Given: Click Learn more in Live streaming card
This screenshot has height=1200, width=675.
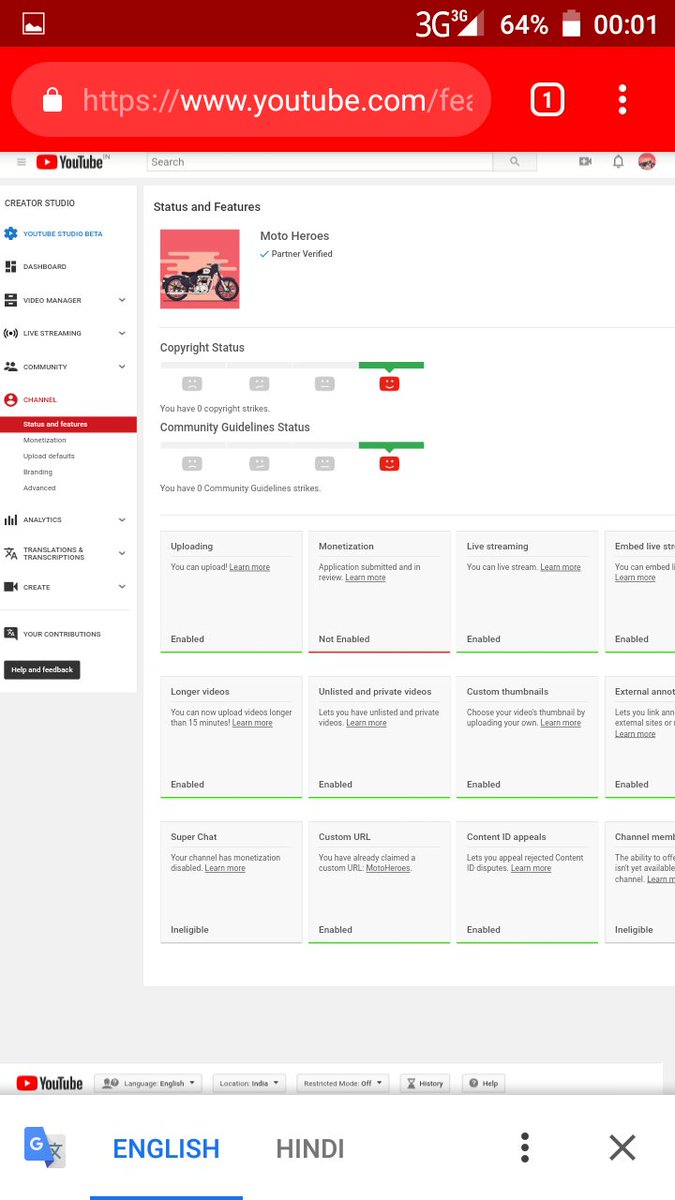Looking at the screenshot, I should (560, 567).
